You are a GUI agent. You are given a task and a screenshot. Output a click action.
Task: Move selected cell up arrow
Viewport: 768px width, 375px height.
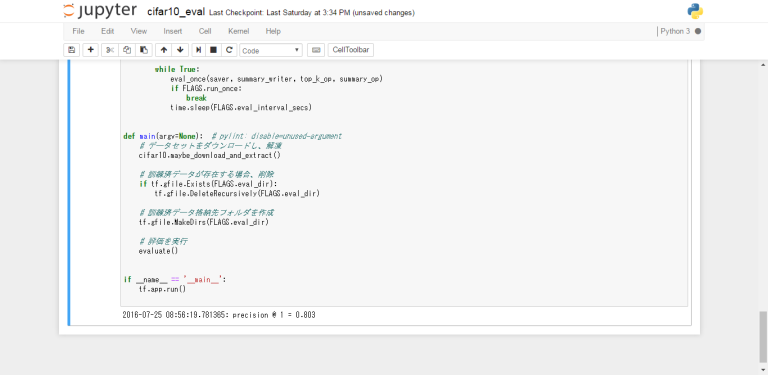tap(164, 50)
